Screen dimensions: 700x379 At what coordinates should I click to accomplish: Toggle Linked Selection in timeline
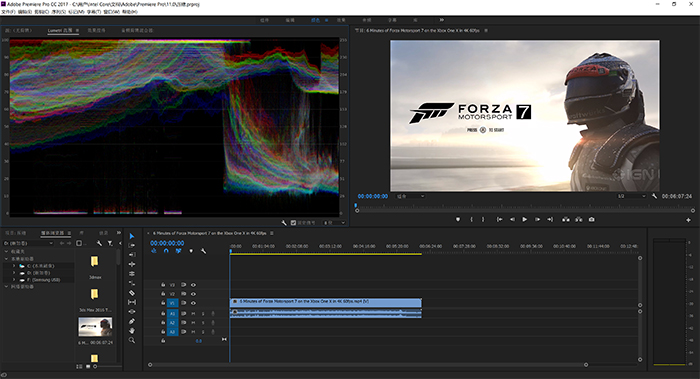pyautogui.click(x=178, y=251)
